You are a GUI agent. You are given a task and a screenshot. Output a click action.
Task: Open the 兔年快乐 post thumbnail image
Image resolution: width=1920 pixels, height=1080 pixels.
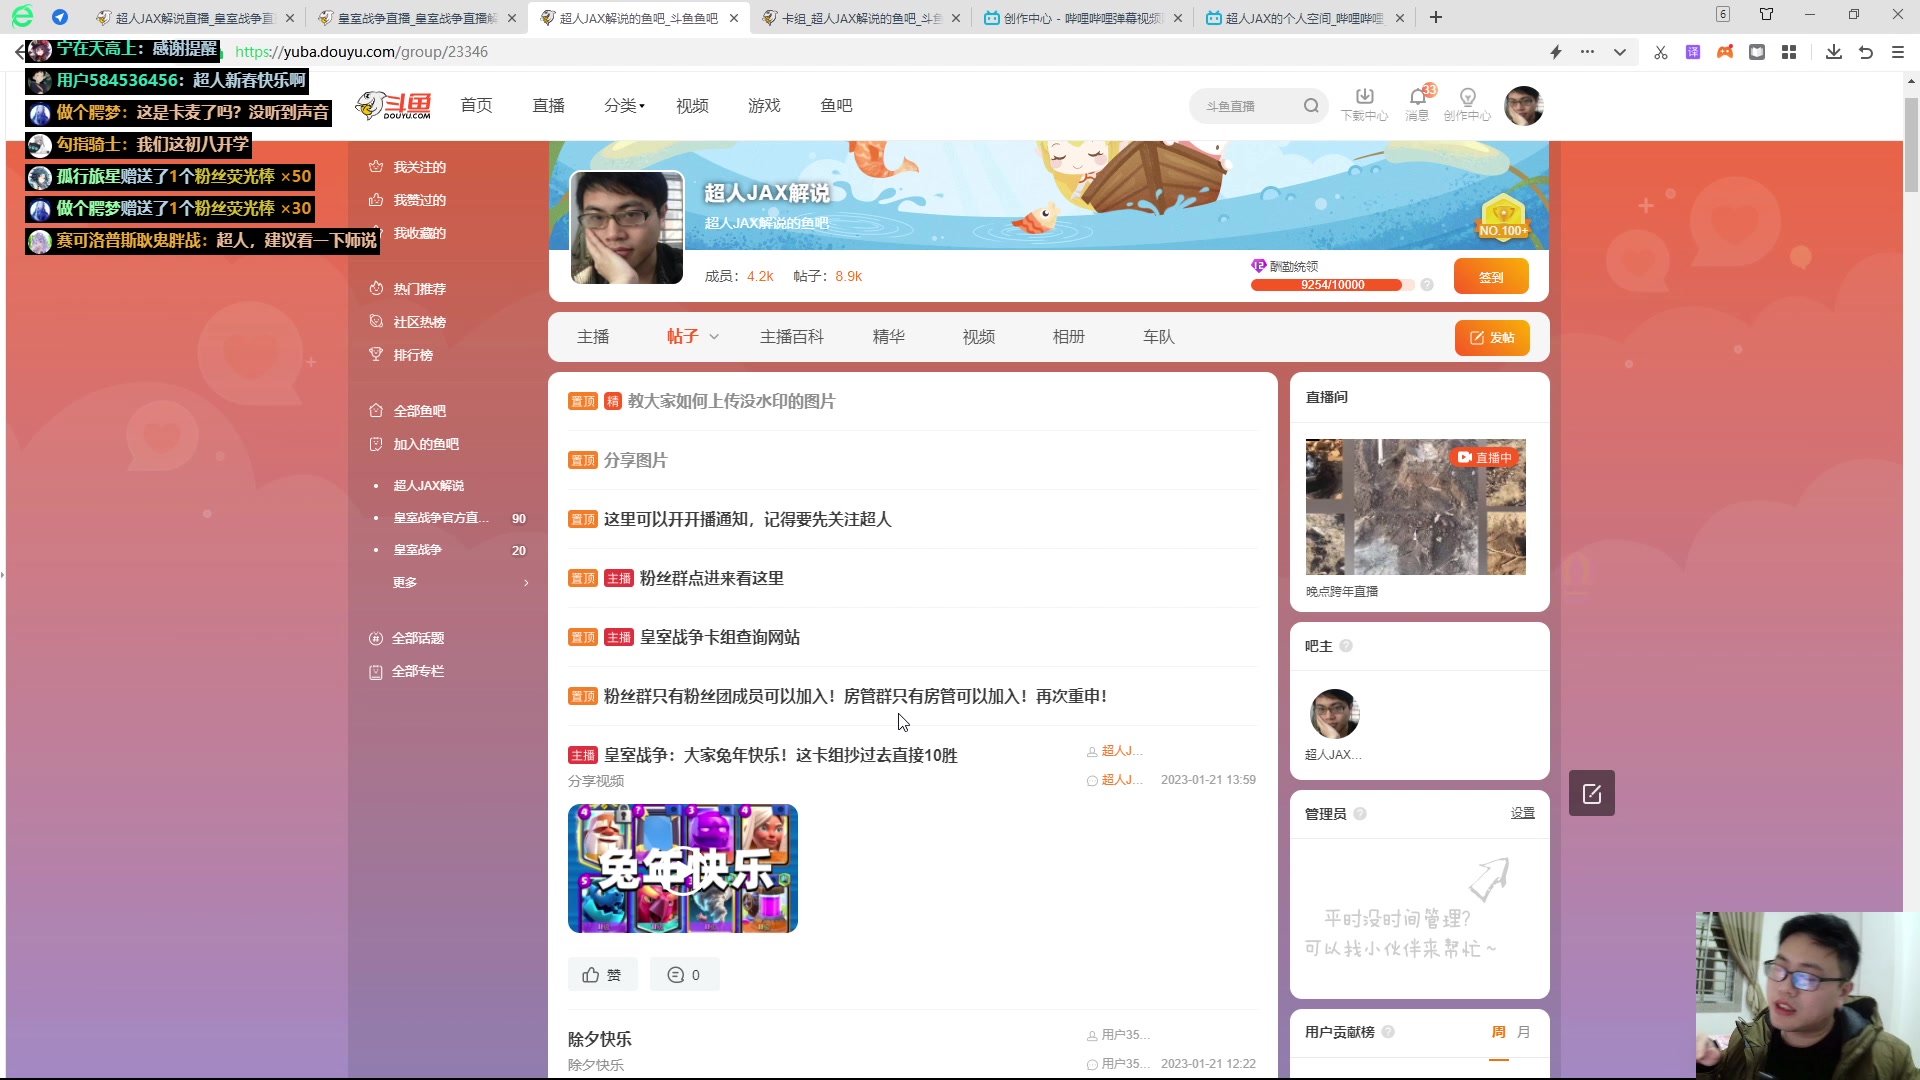(x=683, y=868)
